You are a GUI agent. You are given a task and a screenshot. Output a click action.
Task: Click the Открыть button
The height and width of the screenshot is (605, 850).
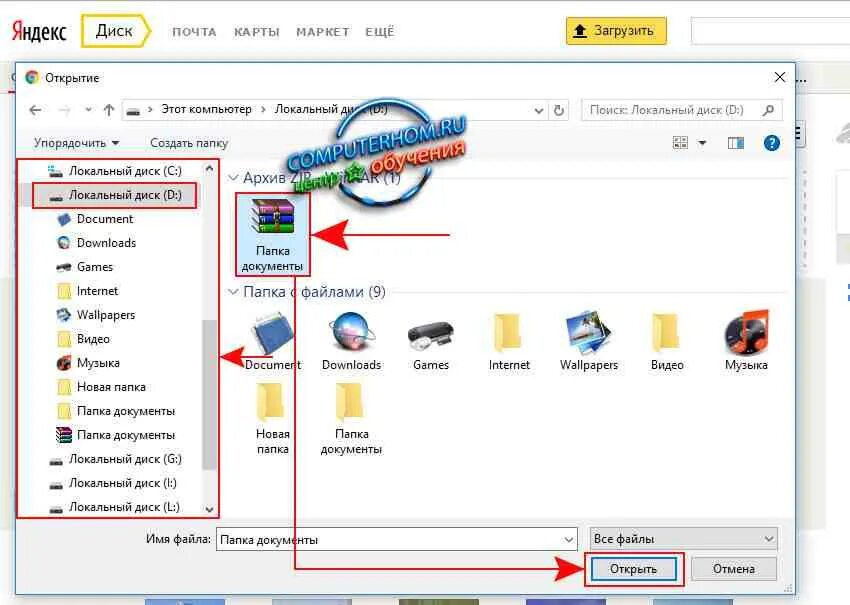(633, 569)
